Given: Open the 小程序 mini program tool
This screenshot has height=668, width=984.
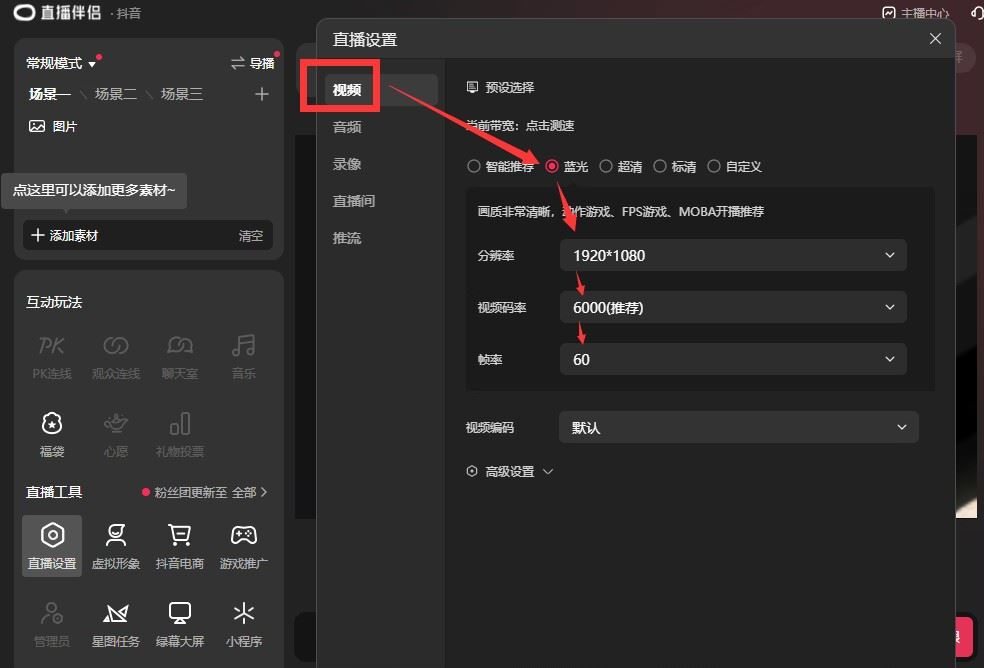Looking at the screenshot, I should click(x=243, y=624).
